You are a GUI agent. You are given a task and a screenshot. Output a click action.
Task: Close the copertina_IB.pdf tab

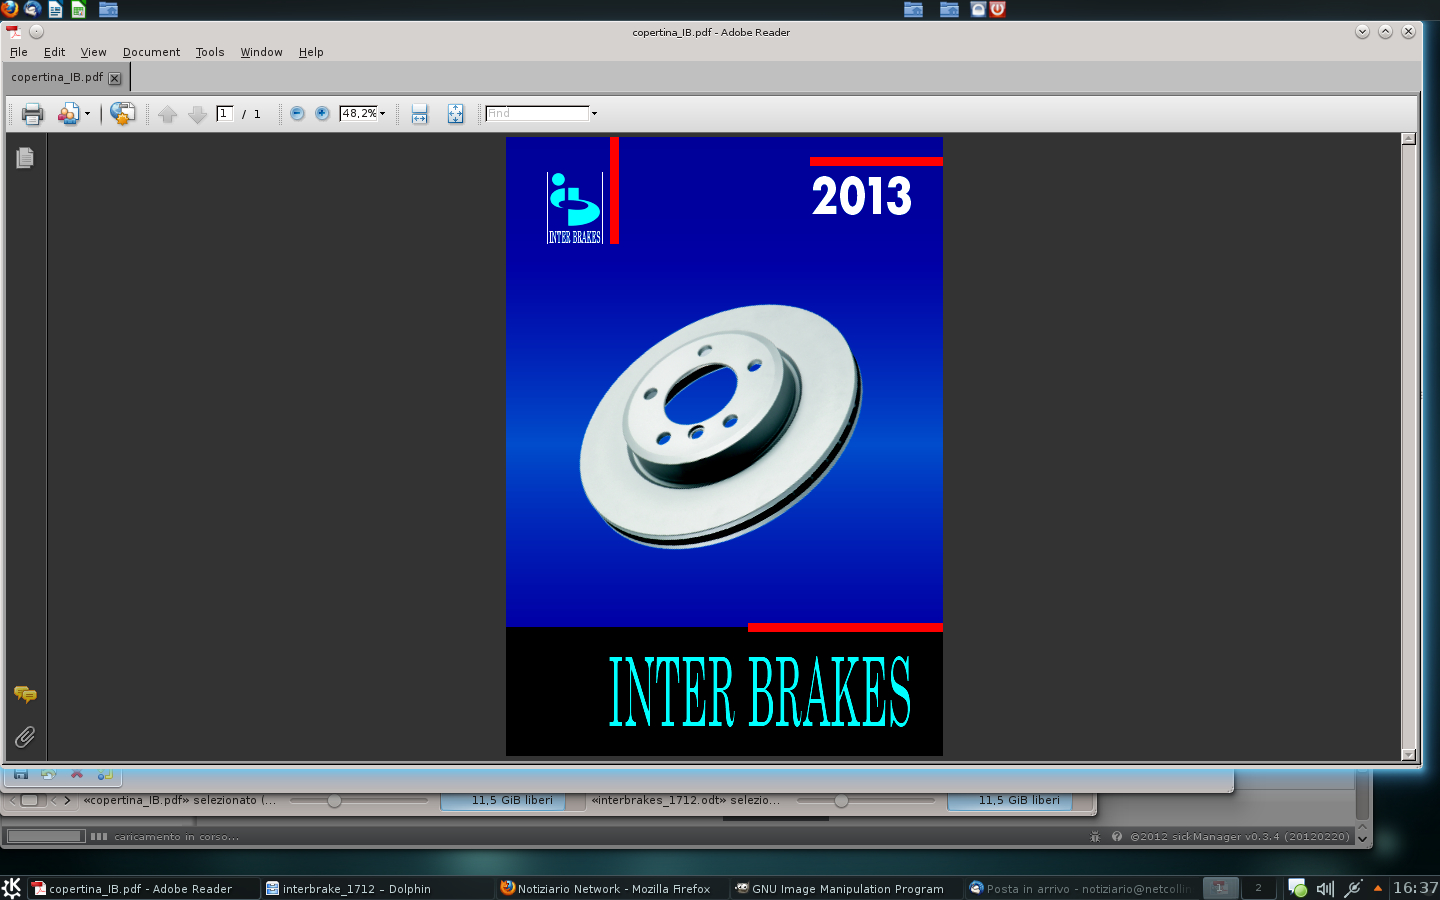point(115,78)
